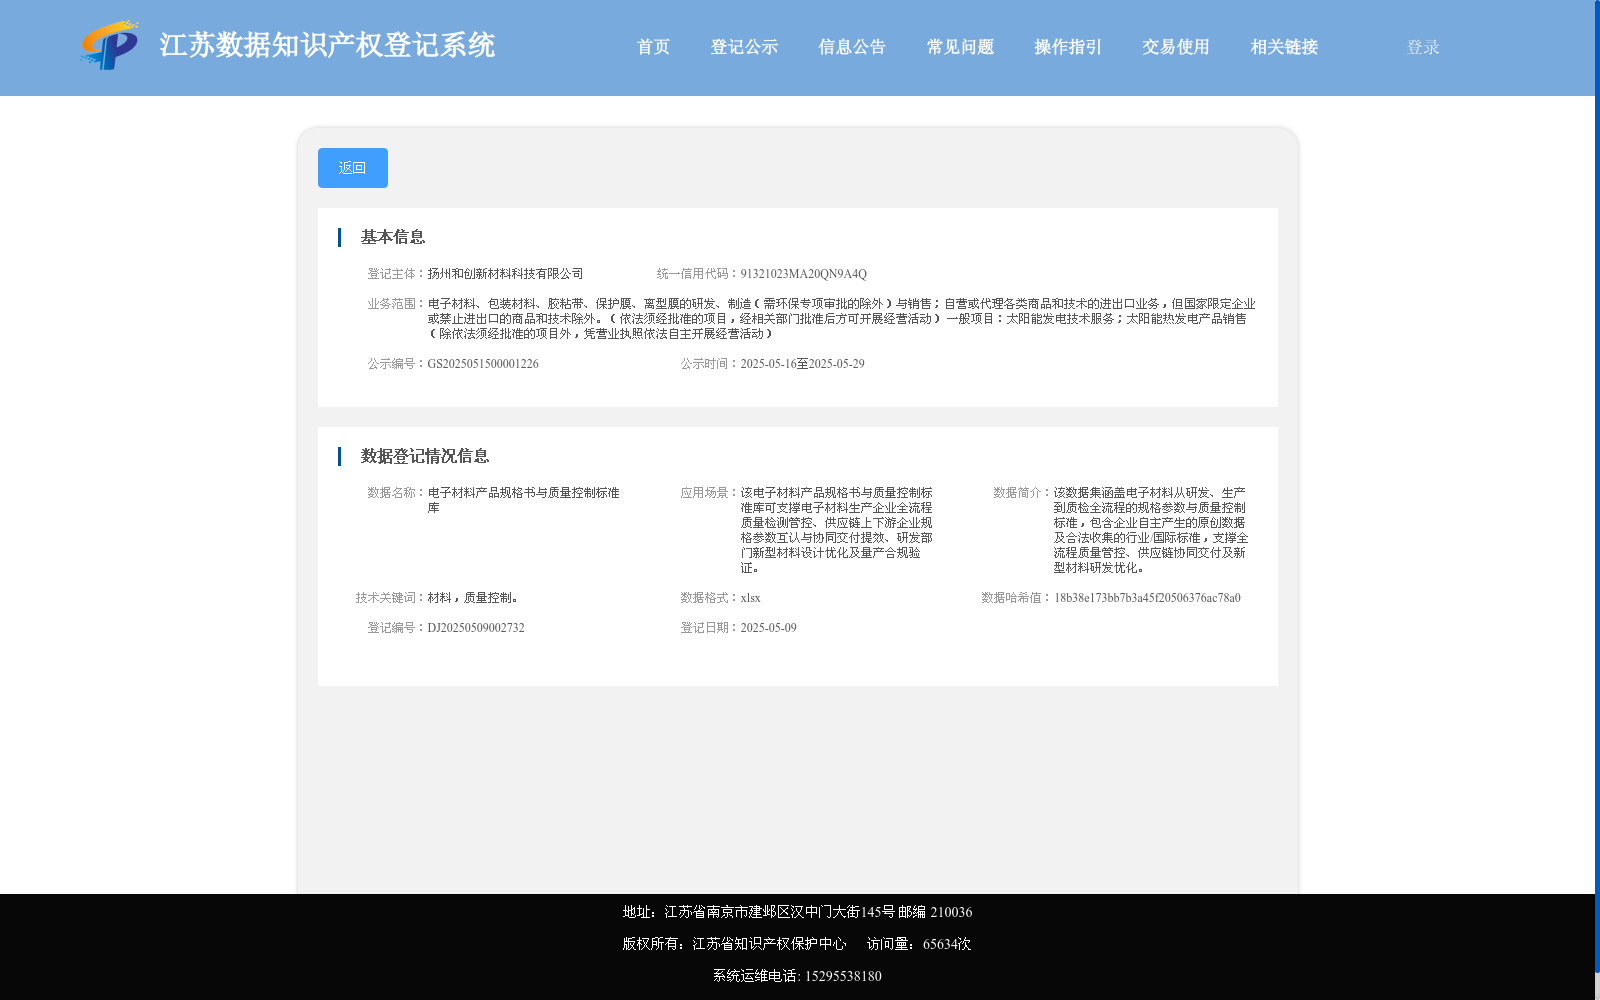Click the 江苏数据知识产权登记系统 title
The height and width of the screenshot is (1000, 1600).
click(327, 45)
